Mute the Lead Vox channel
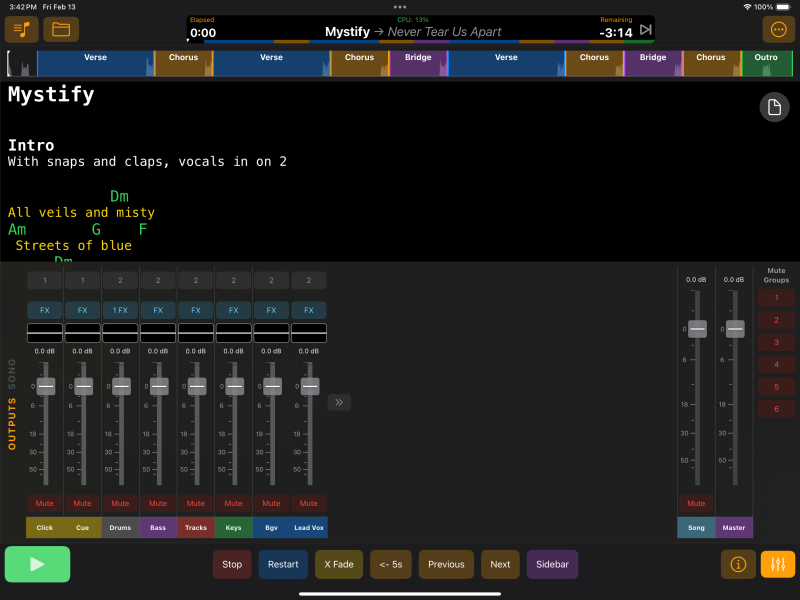The image size is (800, 600). click(x=309, y=503)
